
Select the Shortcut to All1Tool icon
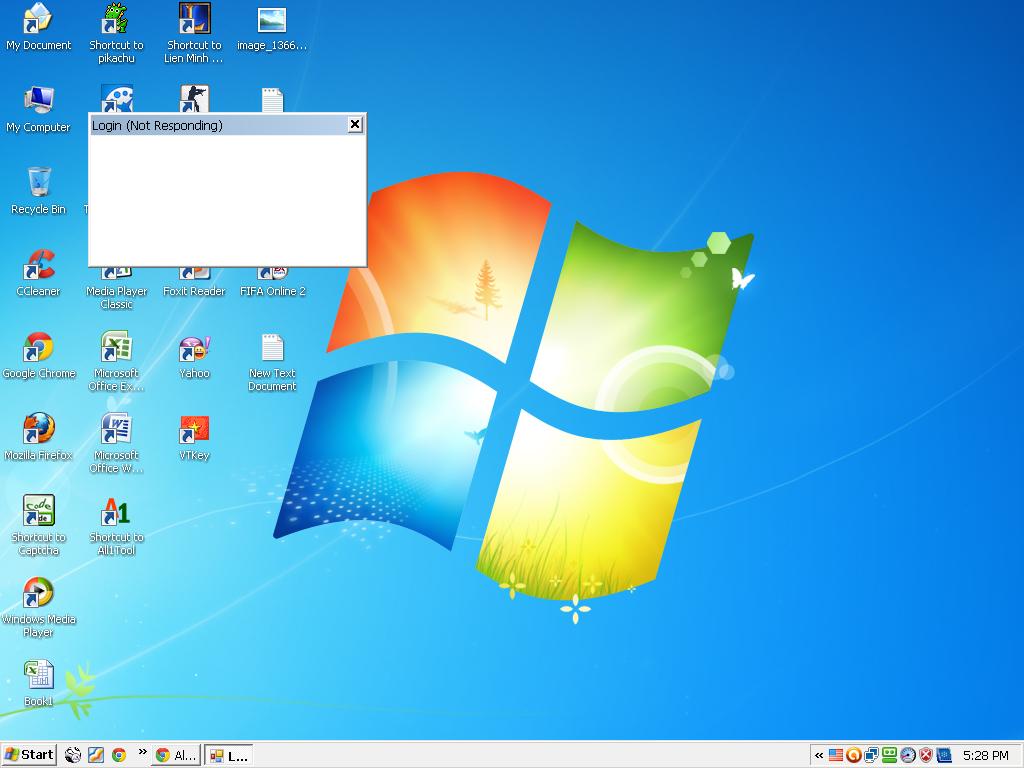point(116,513)
